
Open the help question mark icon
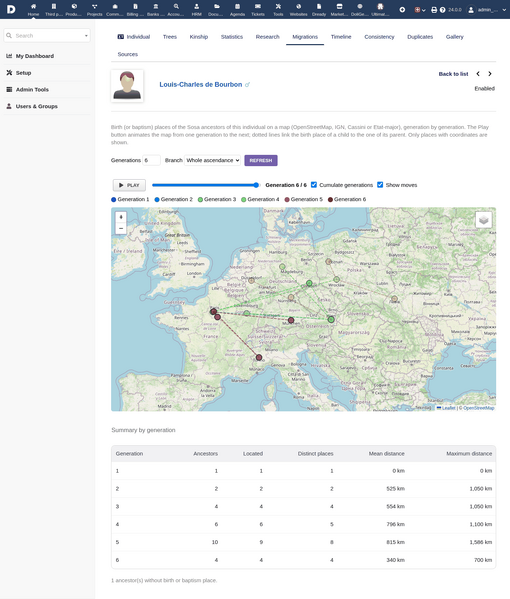click(x=442, y=10)
